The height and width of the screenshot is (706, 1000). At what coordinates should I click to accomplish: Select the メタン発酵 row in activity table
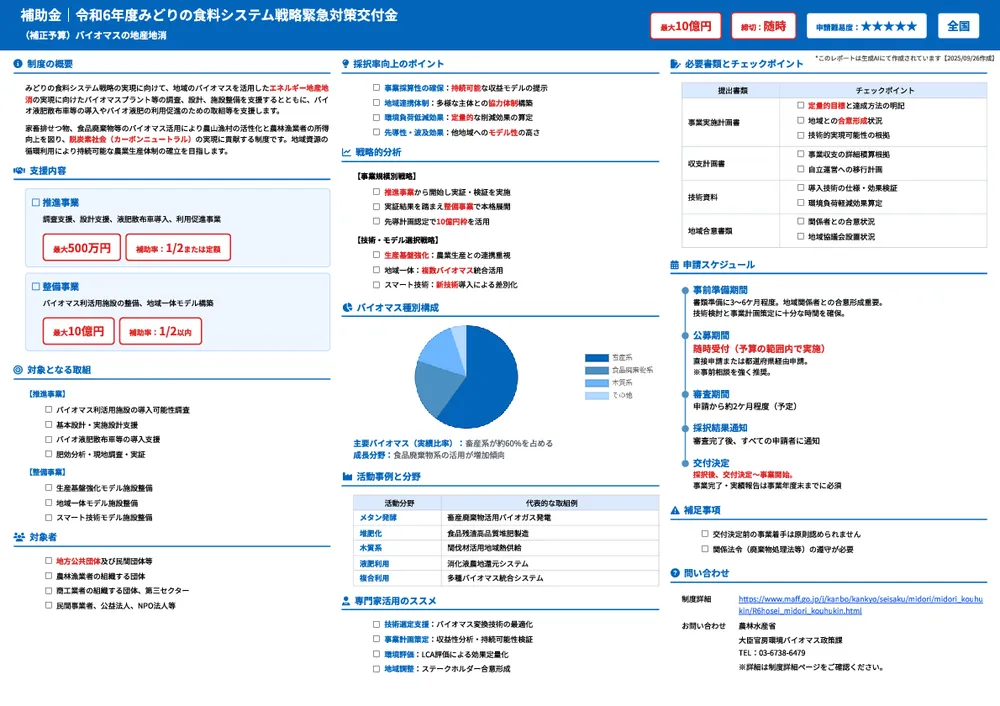[x=377, y=519]
